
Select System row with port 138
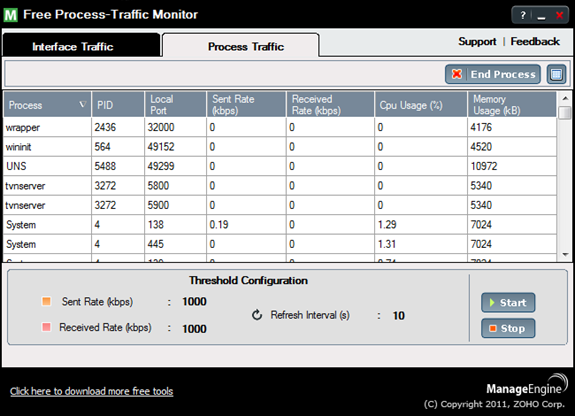[280, 225]
